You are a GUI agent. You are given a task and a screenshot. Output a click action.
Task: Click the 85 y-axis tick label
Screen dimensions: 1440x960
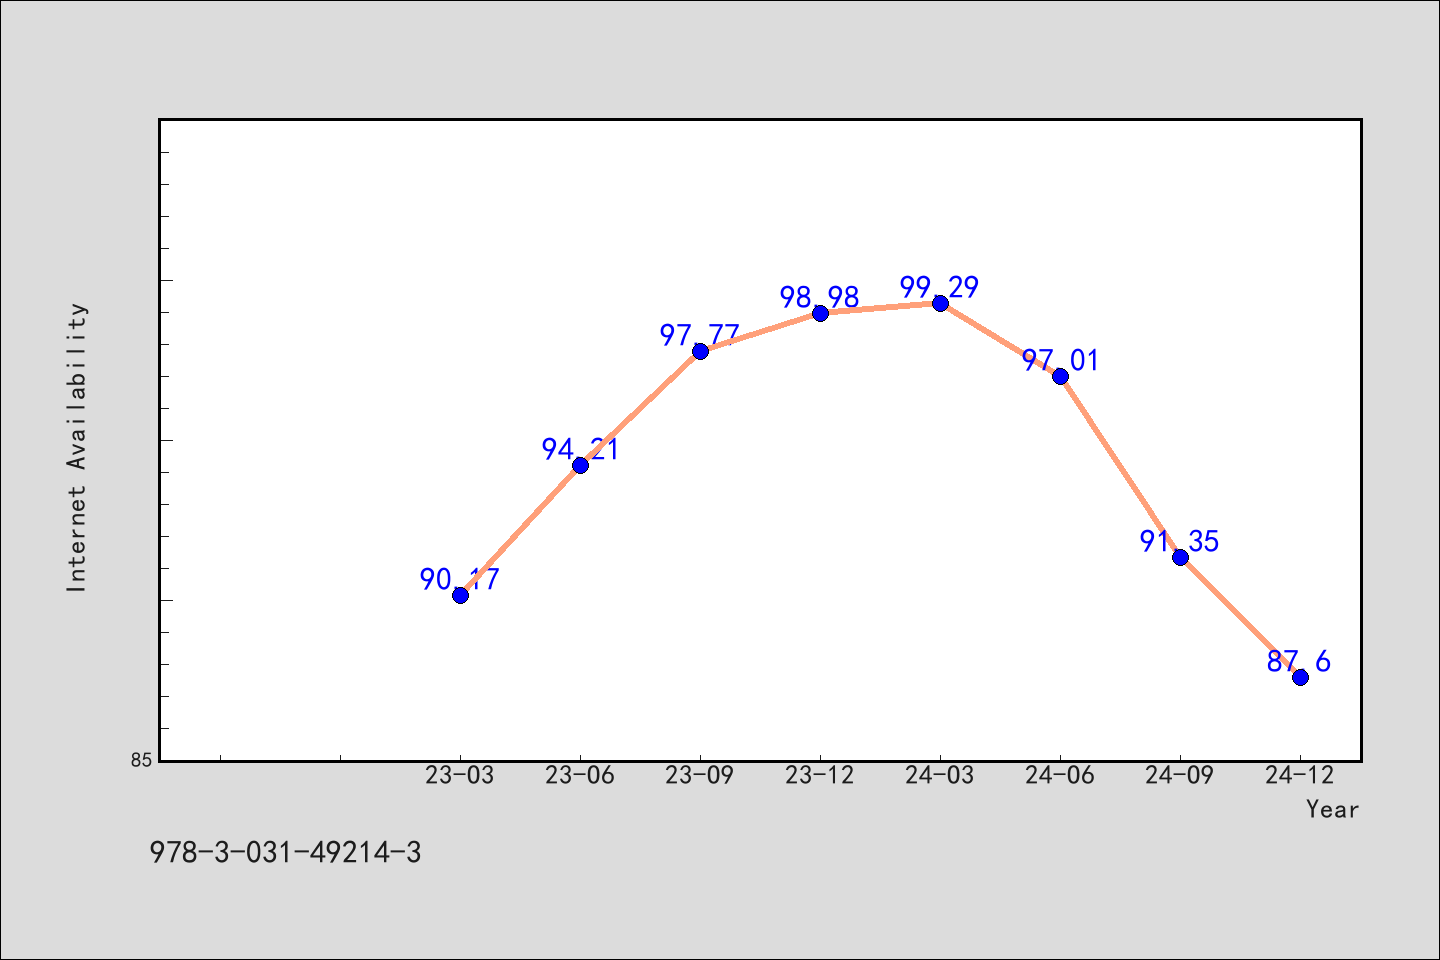tap(142, 760)
